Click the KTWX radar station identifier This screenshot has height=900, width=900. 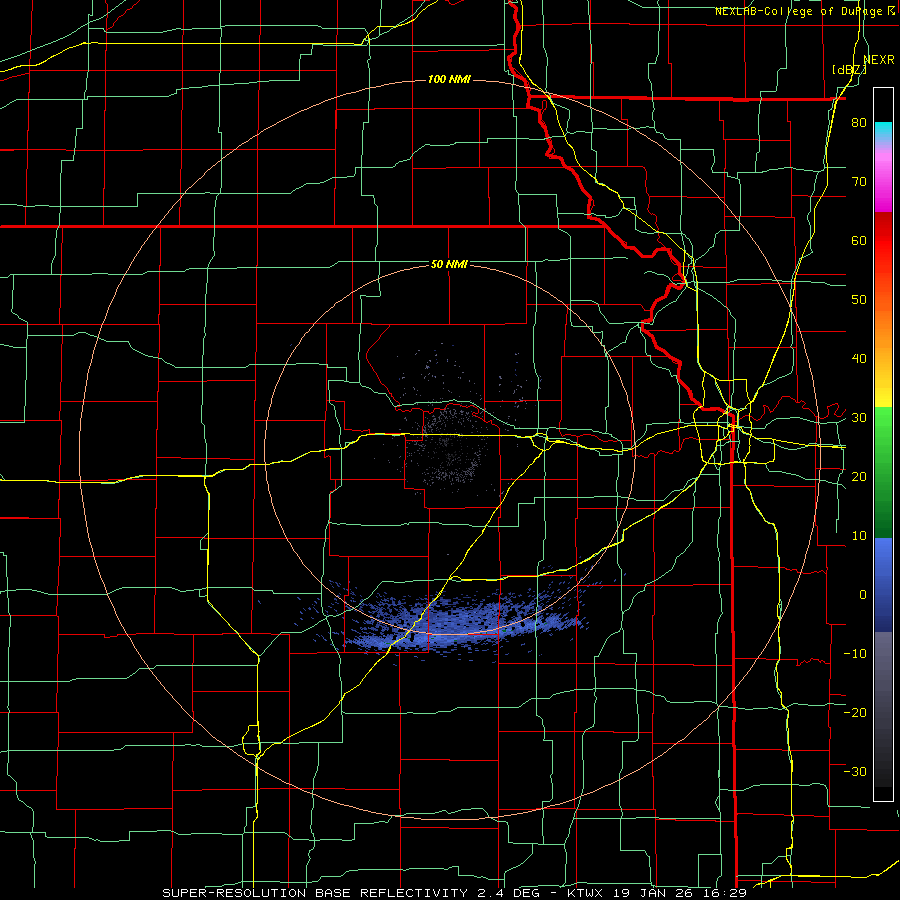pyautogui.click(x=585, y=893)
